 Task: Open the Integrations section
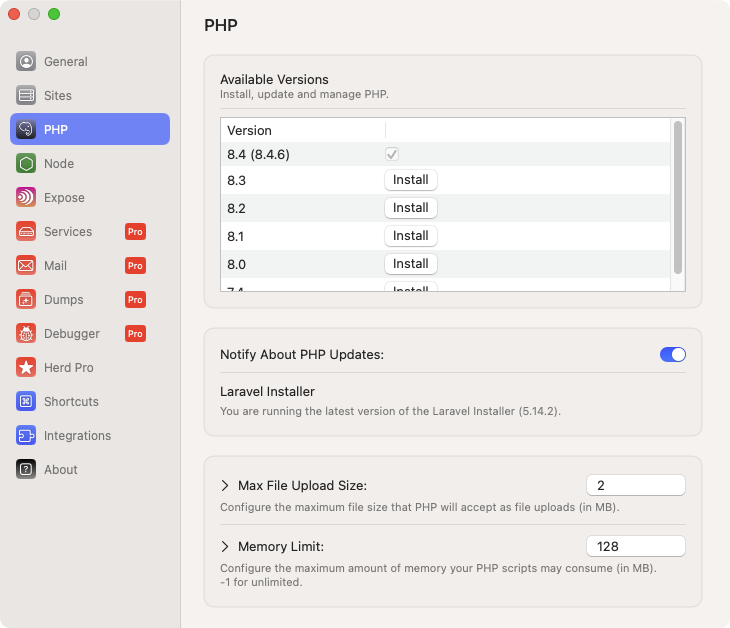click(77, 435)
